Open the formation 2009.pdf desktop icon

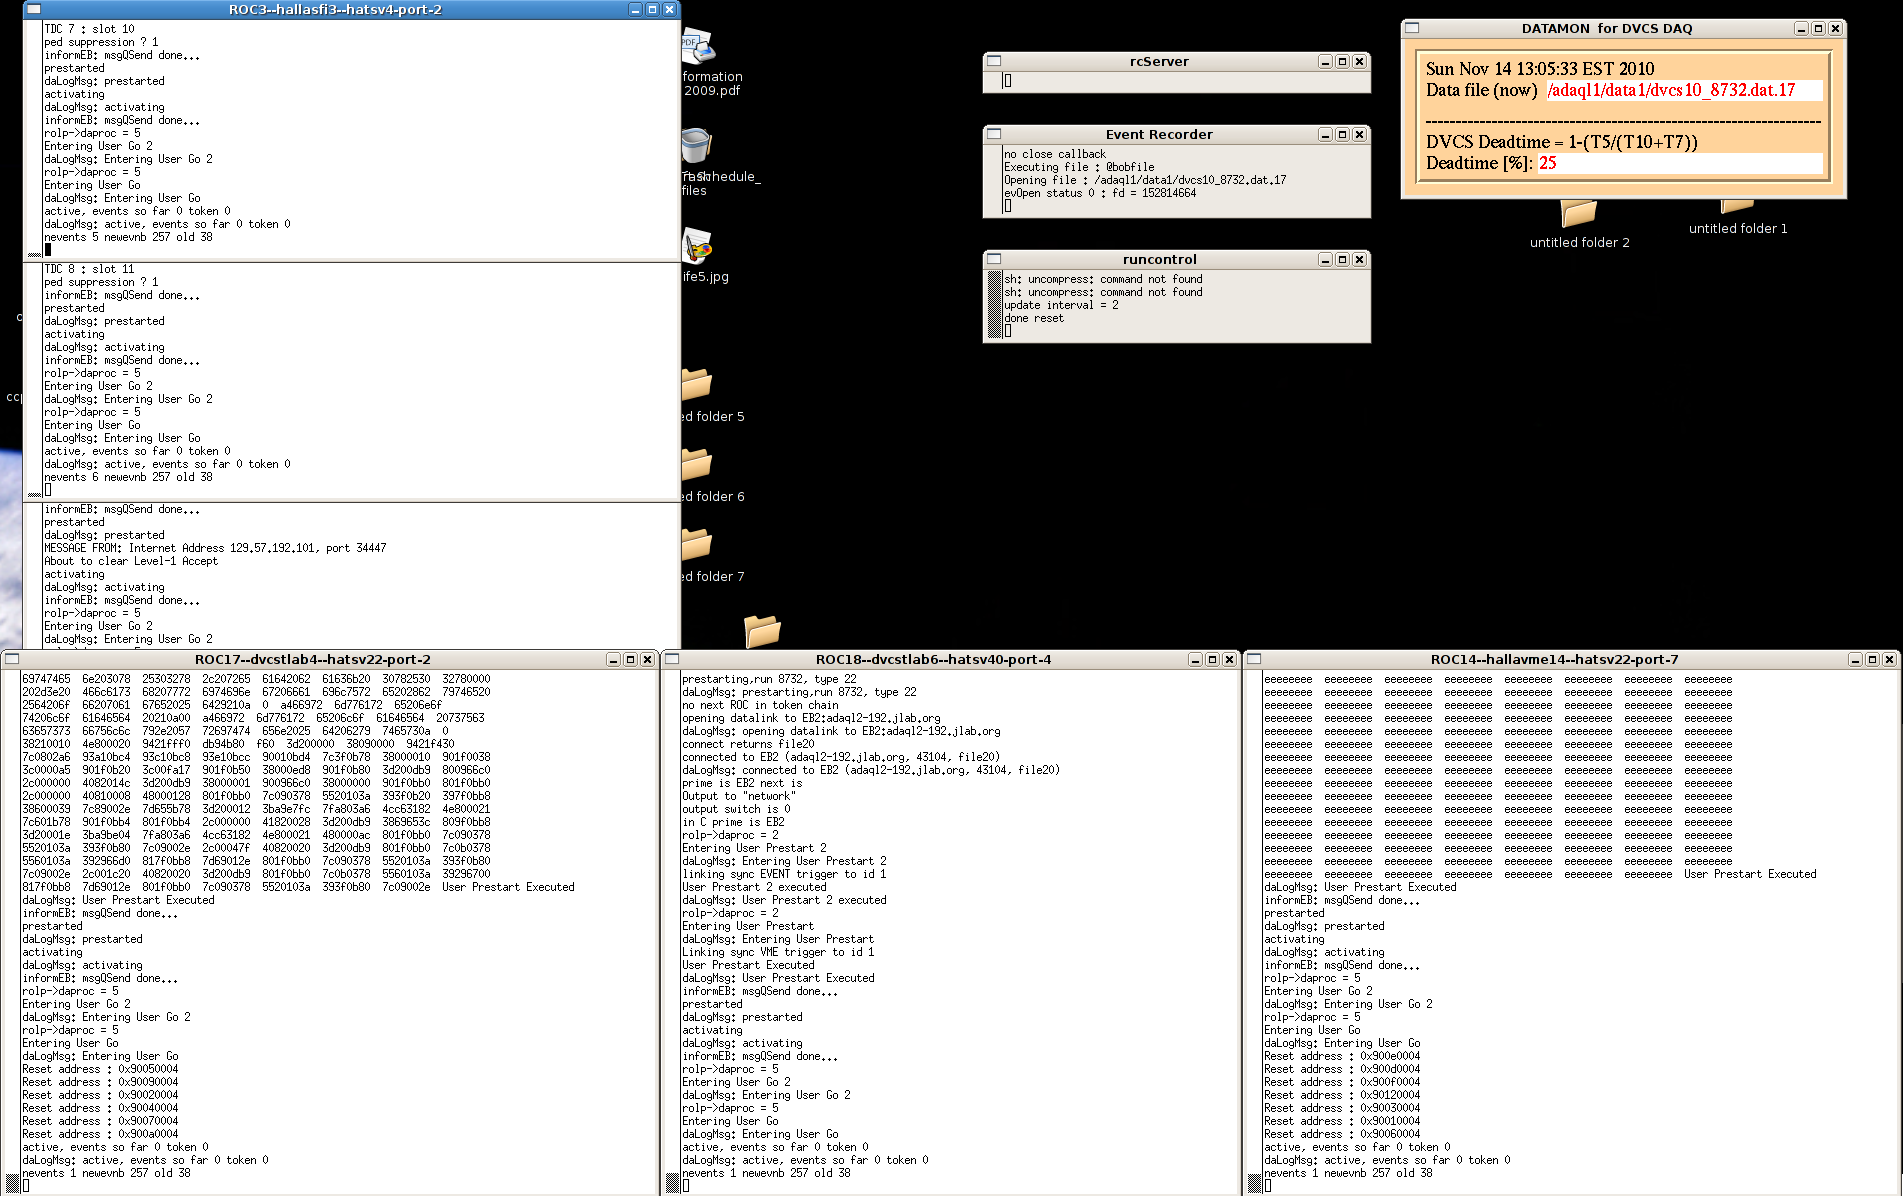698,46
